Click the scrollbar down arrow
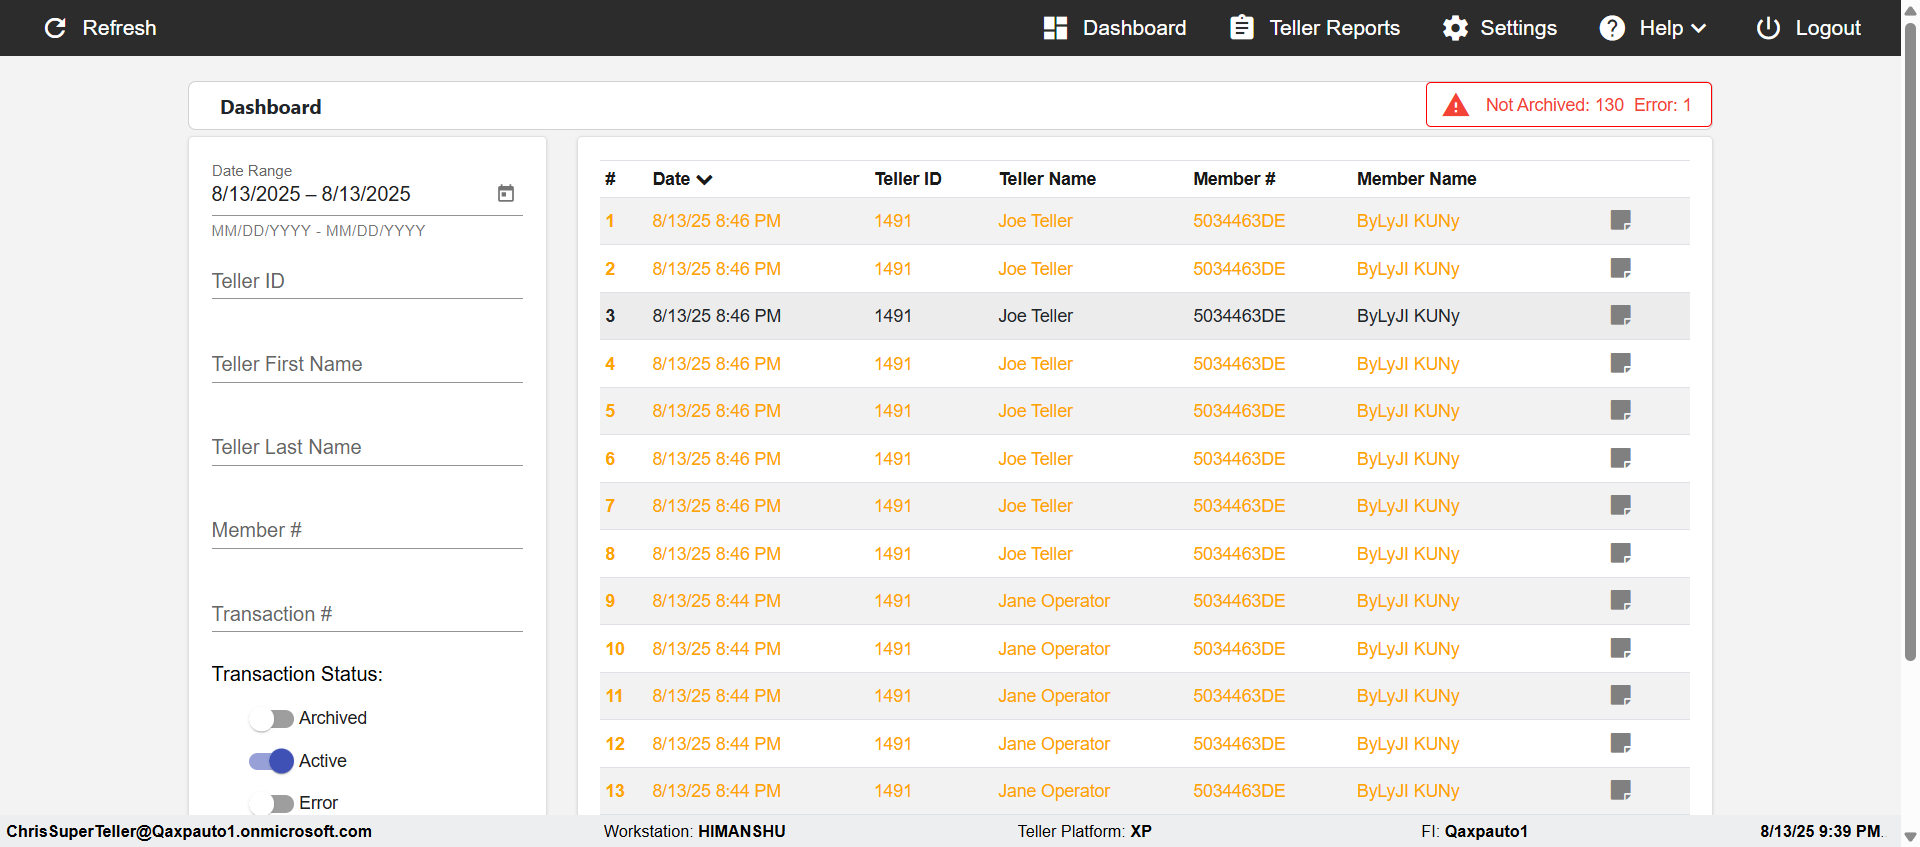This screenshot has width=1920, height=847. point(1910,837)
